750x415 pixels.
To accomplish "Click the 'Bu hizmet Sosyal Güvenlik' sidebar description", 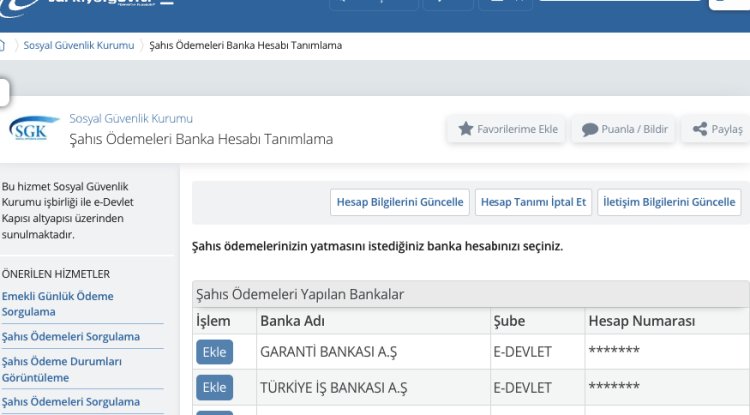I will [68, 210].
